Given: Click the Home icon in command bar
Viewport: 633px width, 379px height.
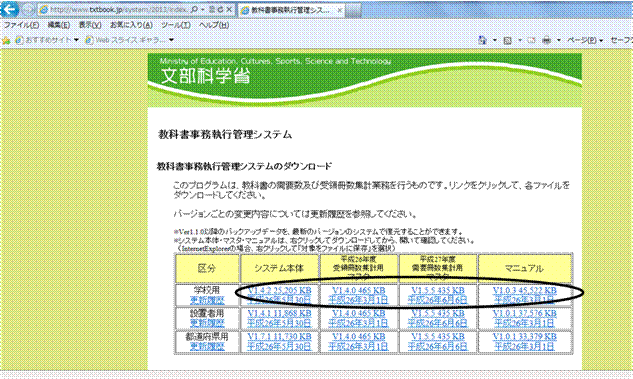Looking at the screenshot, I should click(x=483, y=40).
